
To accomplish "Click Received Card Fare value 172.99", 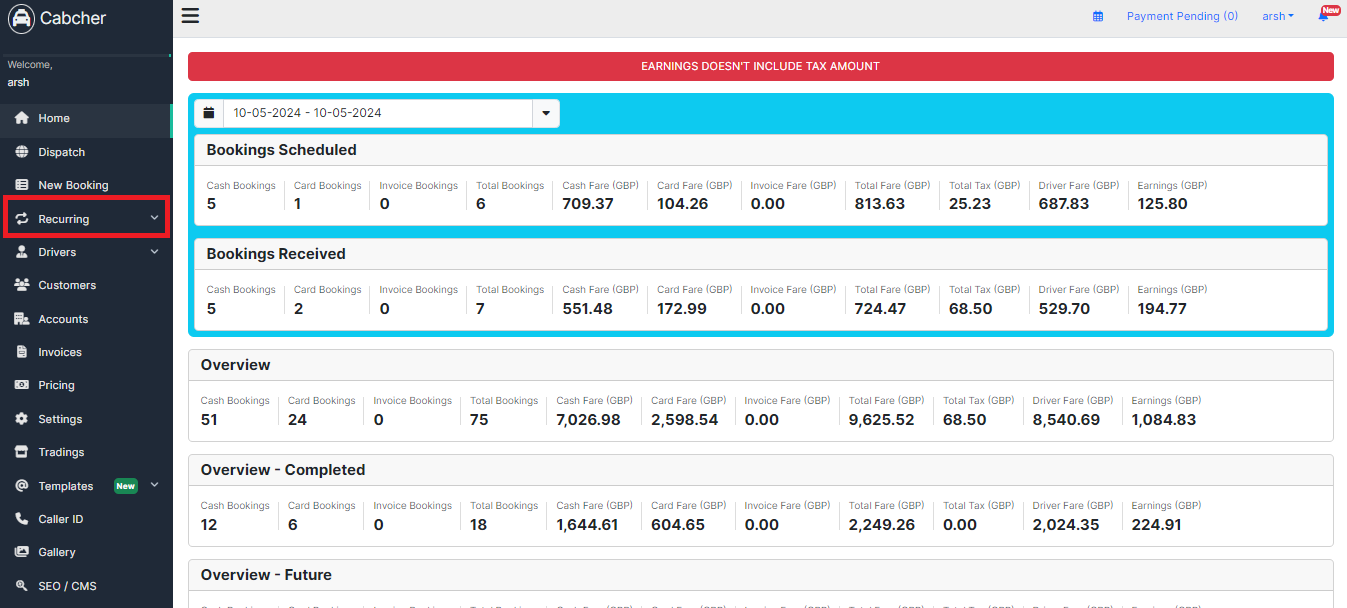I will (682, 309).
